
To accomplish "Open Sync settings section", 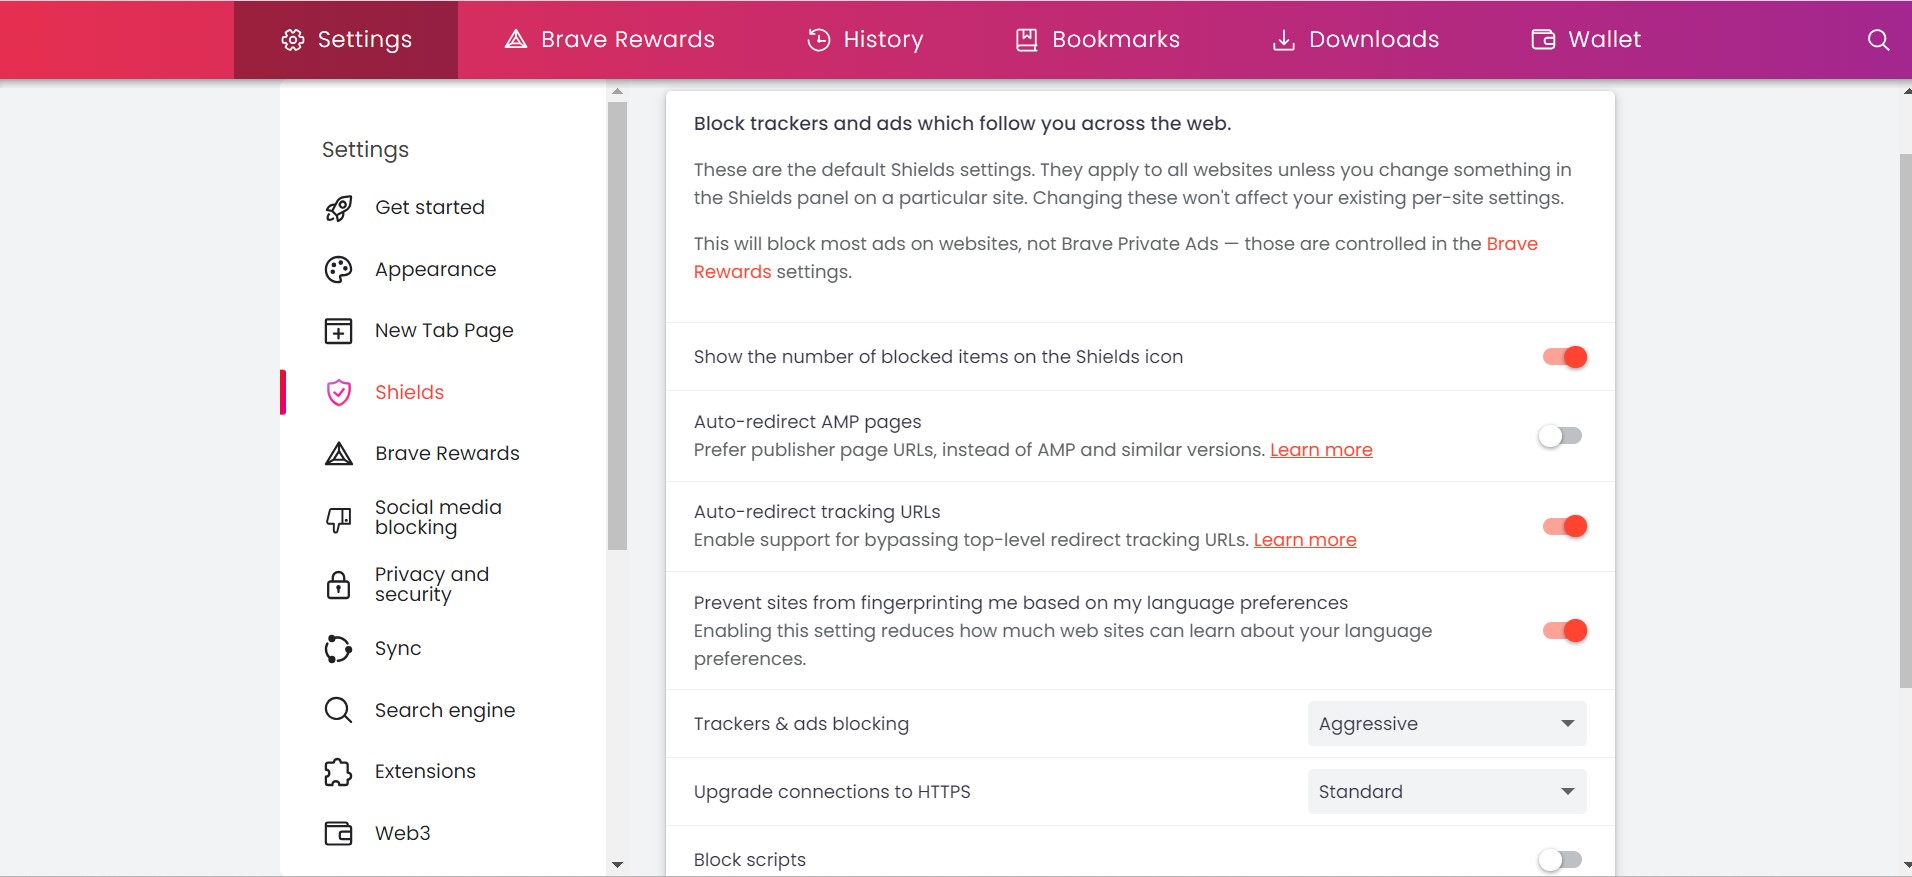I will pos(398,649).
